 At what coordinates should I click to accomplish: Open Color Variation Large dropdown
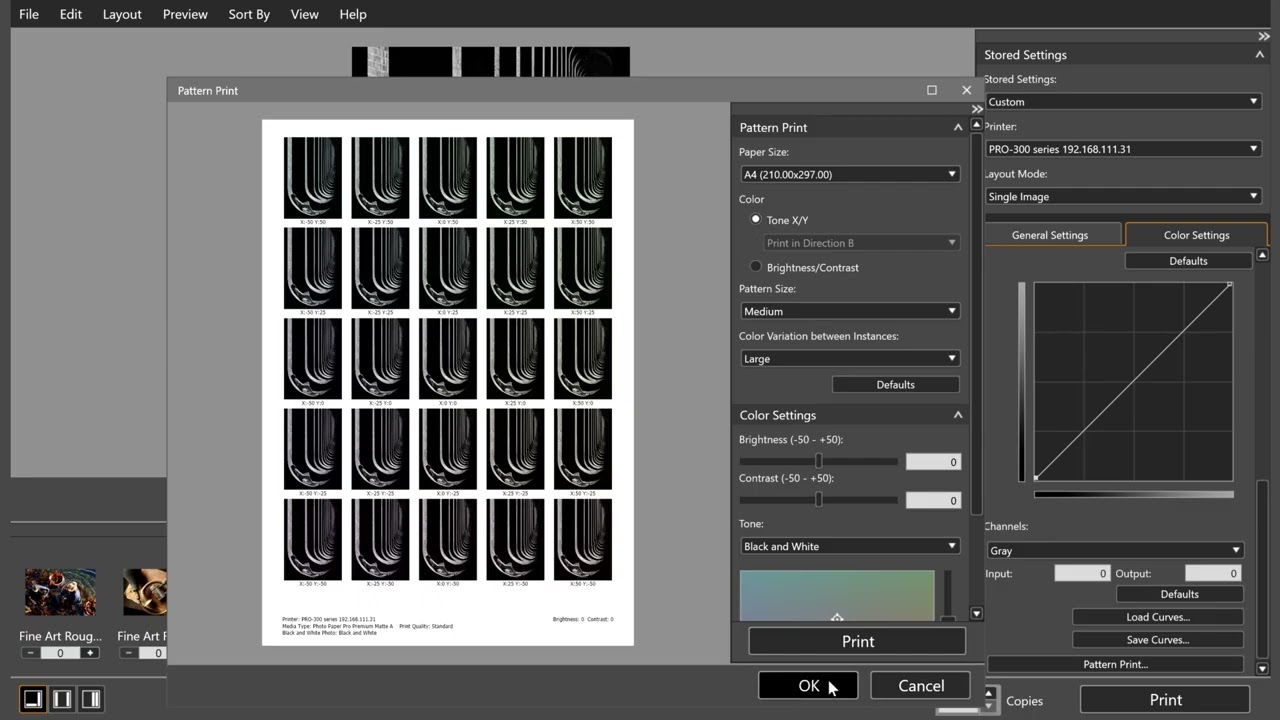pos(850,358)
